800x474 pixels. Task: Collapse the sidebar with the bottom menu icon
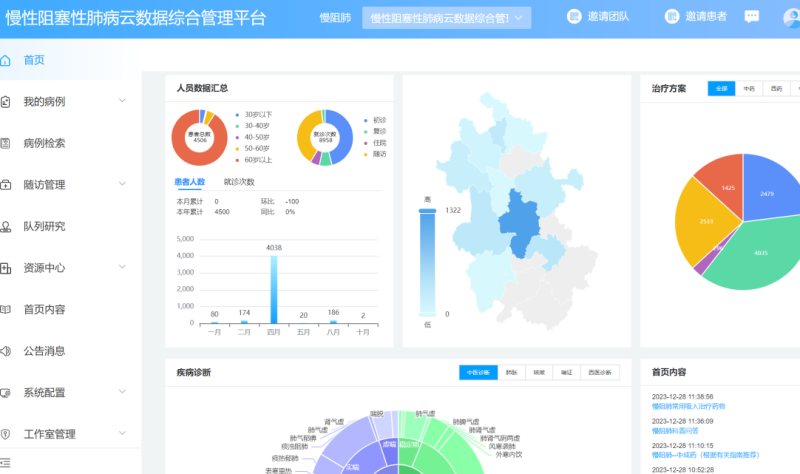click(6, 461)
